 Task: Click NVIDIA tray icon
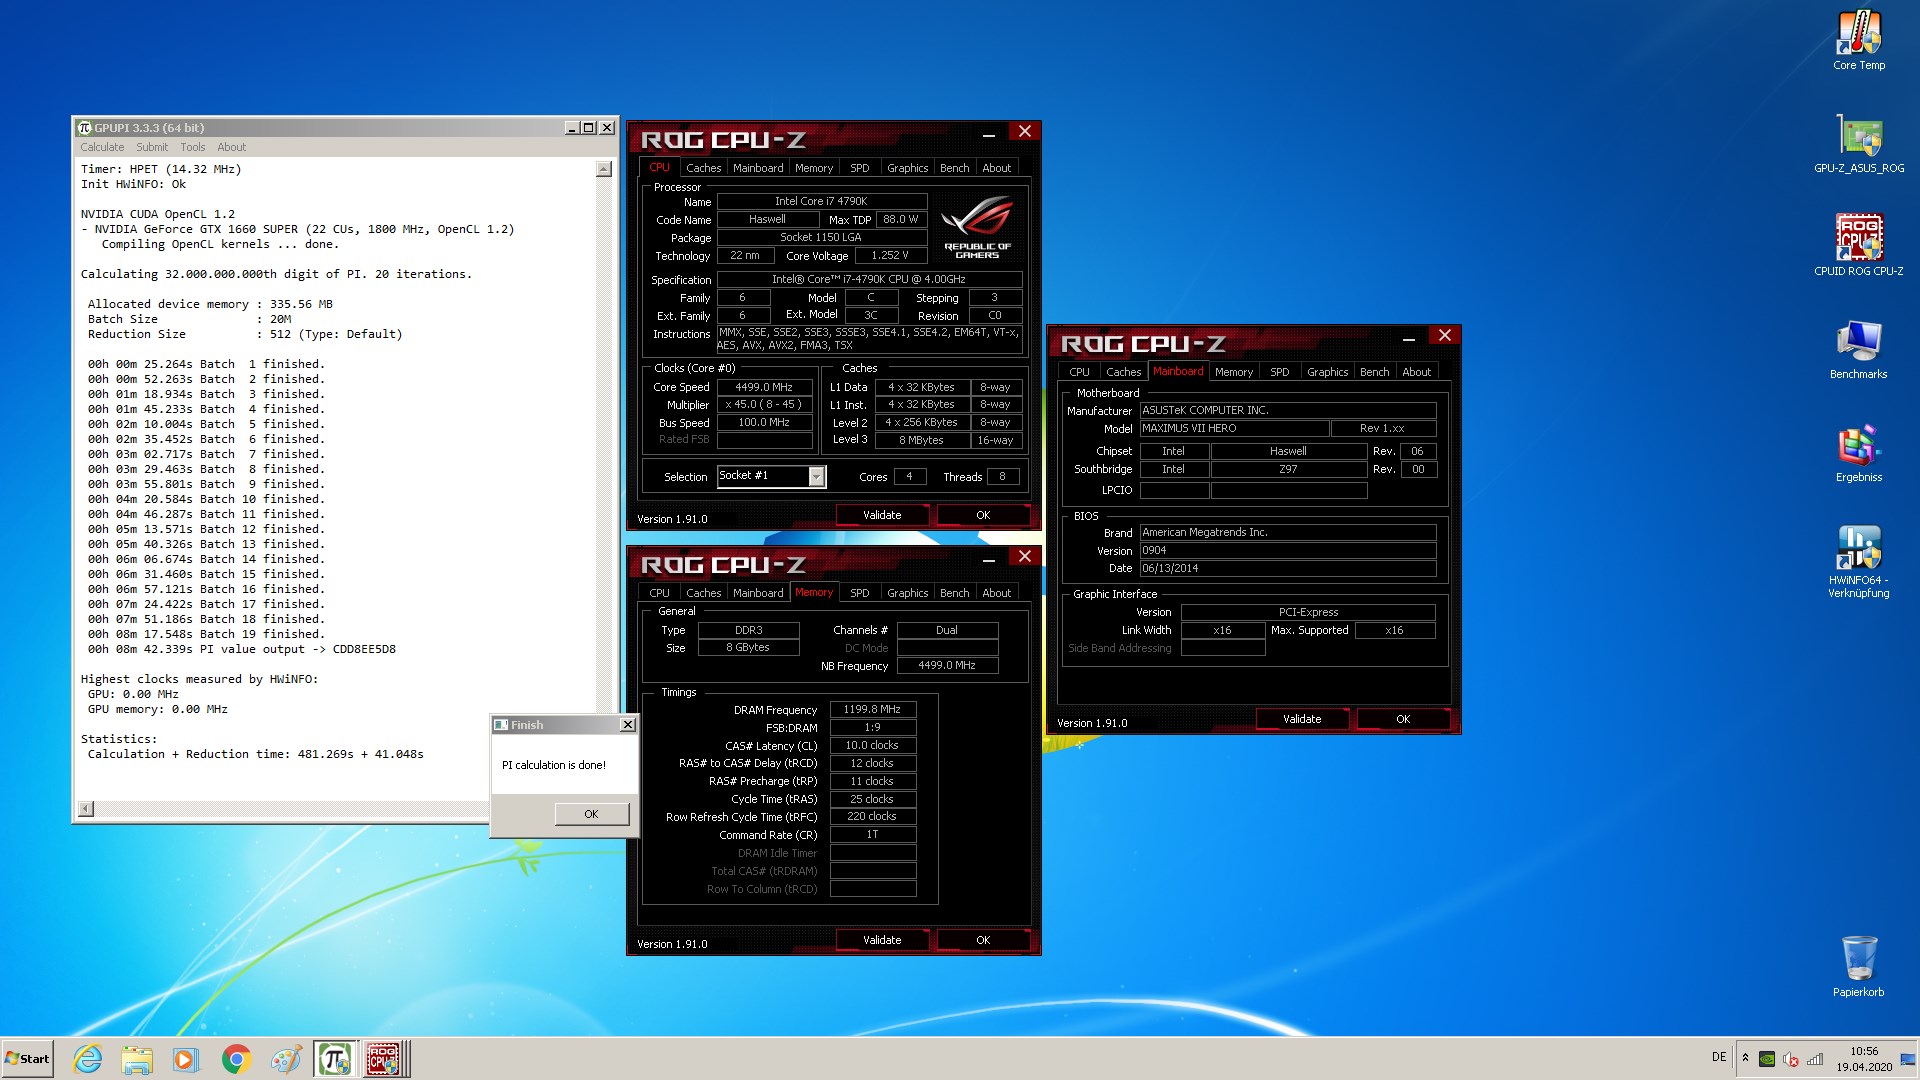[x=1767, y=1059]
